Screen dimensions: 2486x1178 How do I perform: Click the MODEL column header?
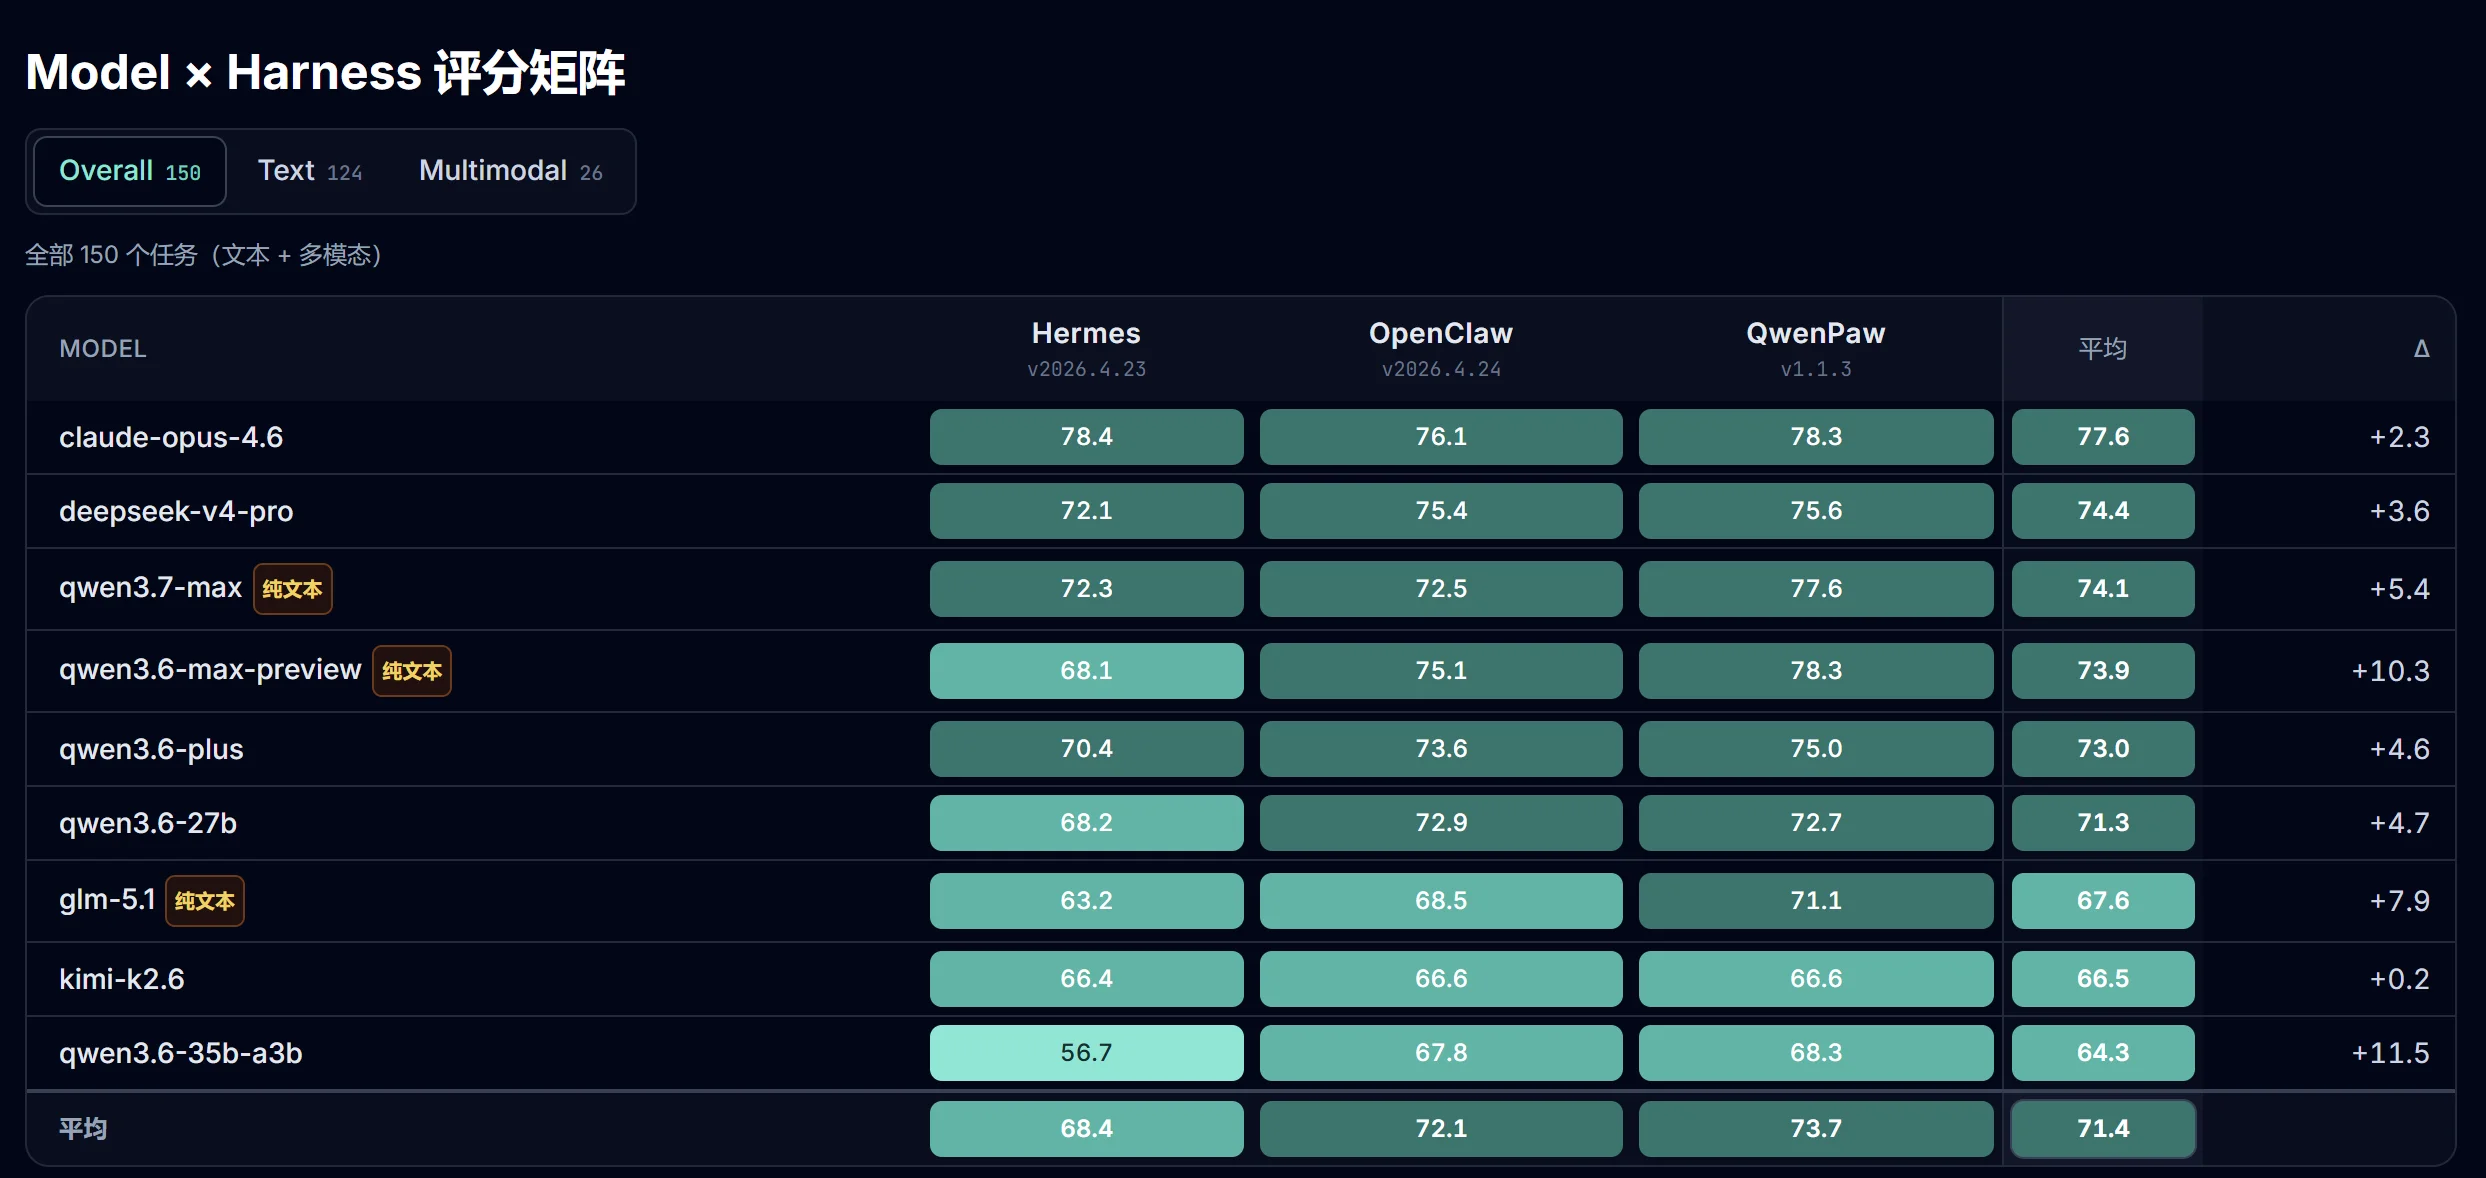coord(103,349)
